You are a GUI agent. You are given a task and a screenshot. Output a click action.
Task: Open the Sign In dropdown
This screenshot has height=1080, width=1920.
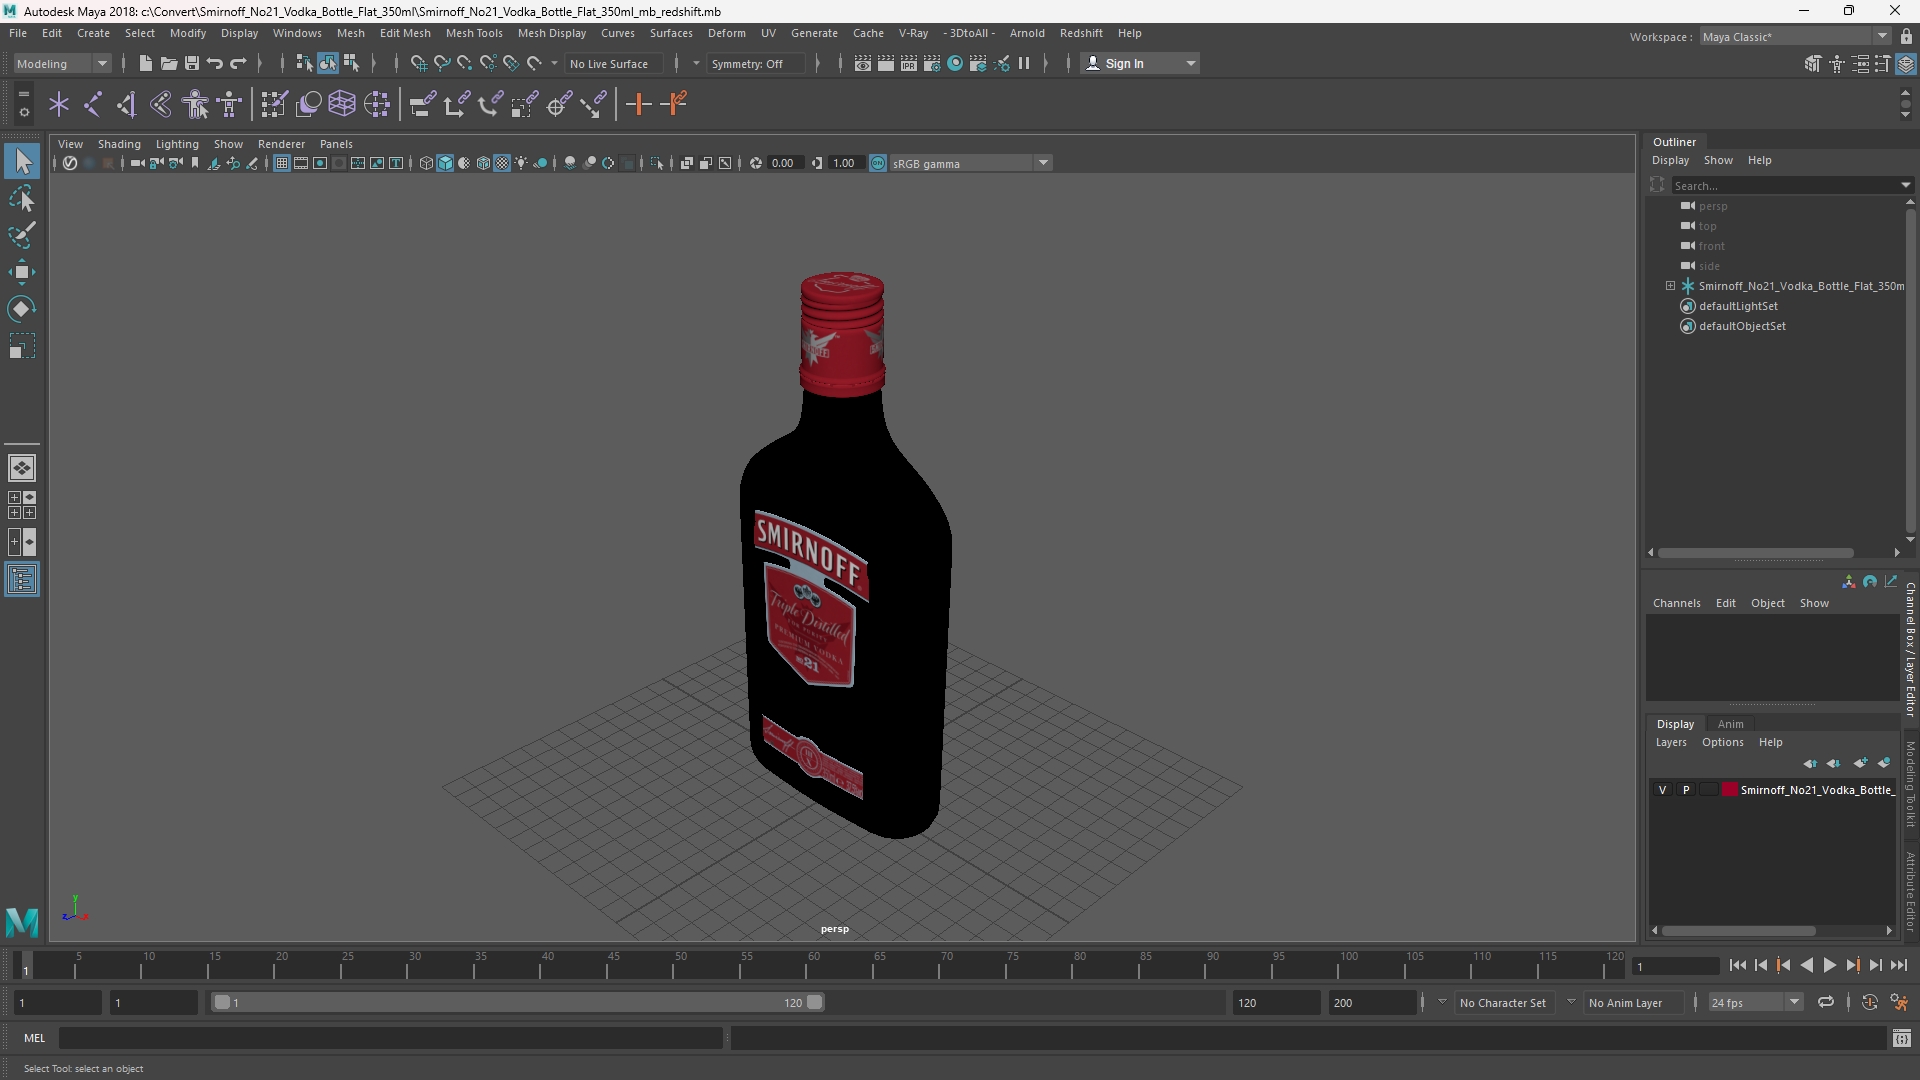coord(1140,63)
